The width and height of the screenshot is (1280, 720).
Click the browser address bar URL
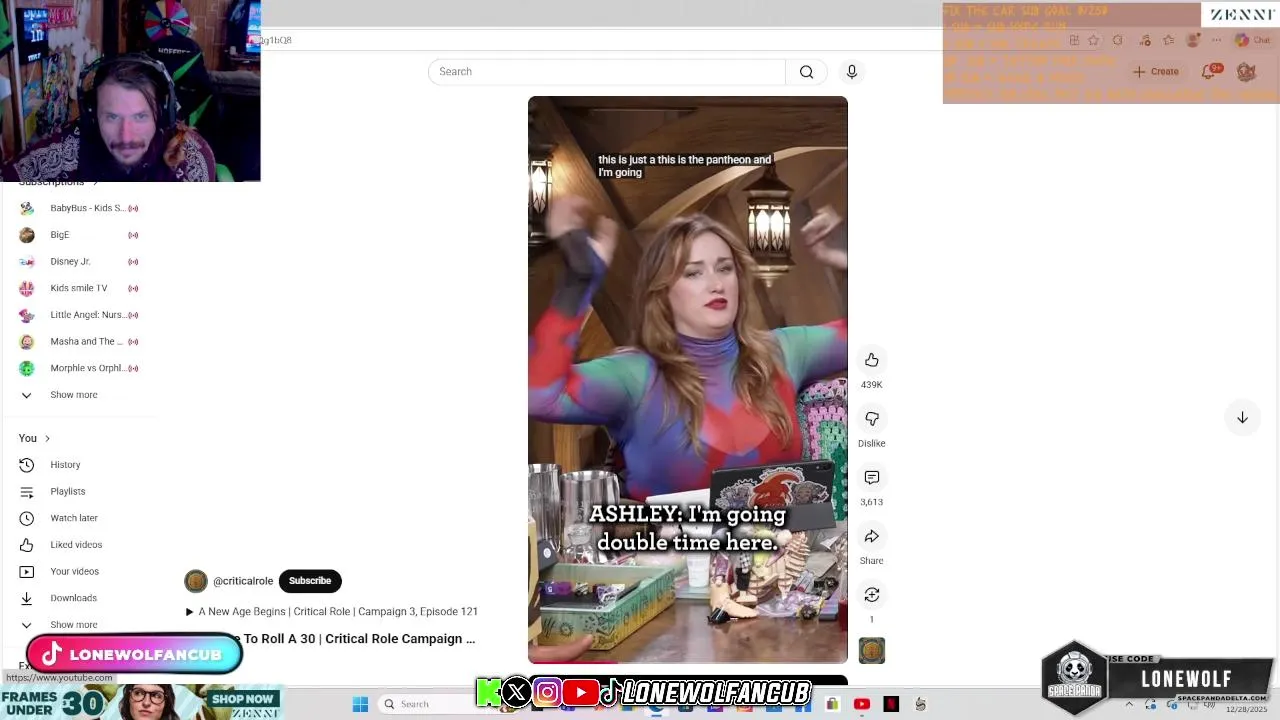pyautogui.click(x=277, y=41)
